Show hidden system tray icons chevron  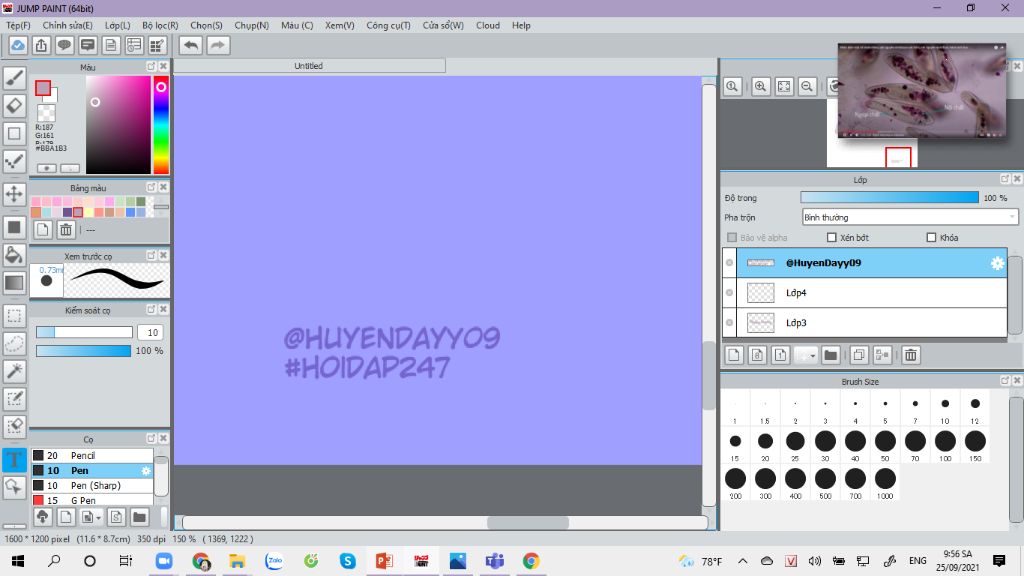743,561
